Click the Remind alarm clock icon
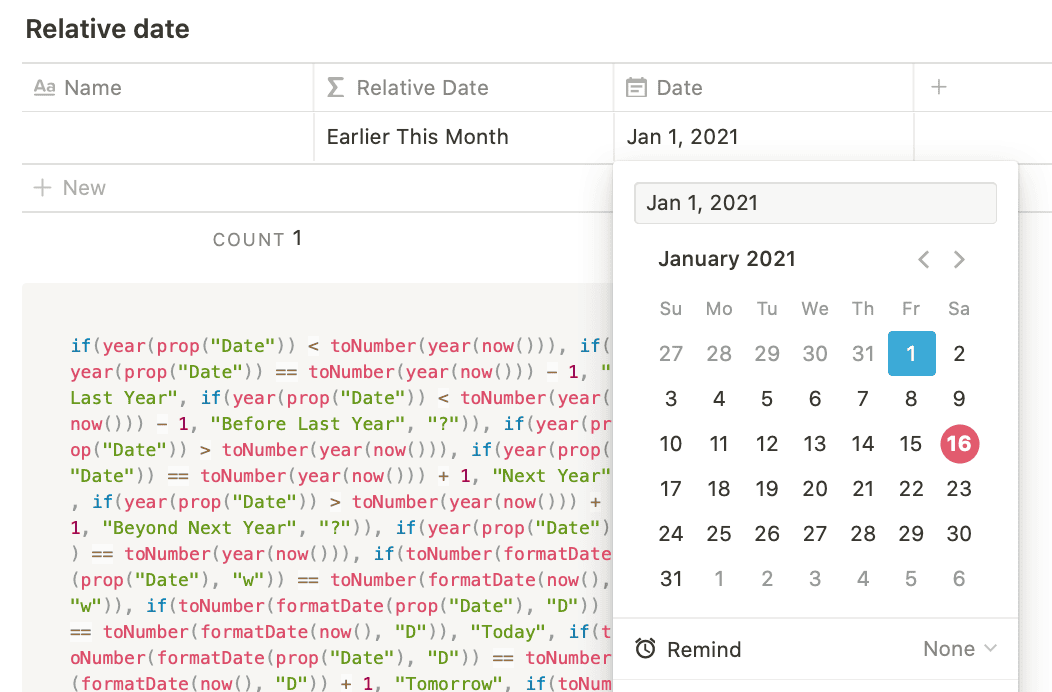This screenshot has height=692, width=1052. tap(646, 649)
